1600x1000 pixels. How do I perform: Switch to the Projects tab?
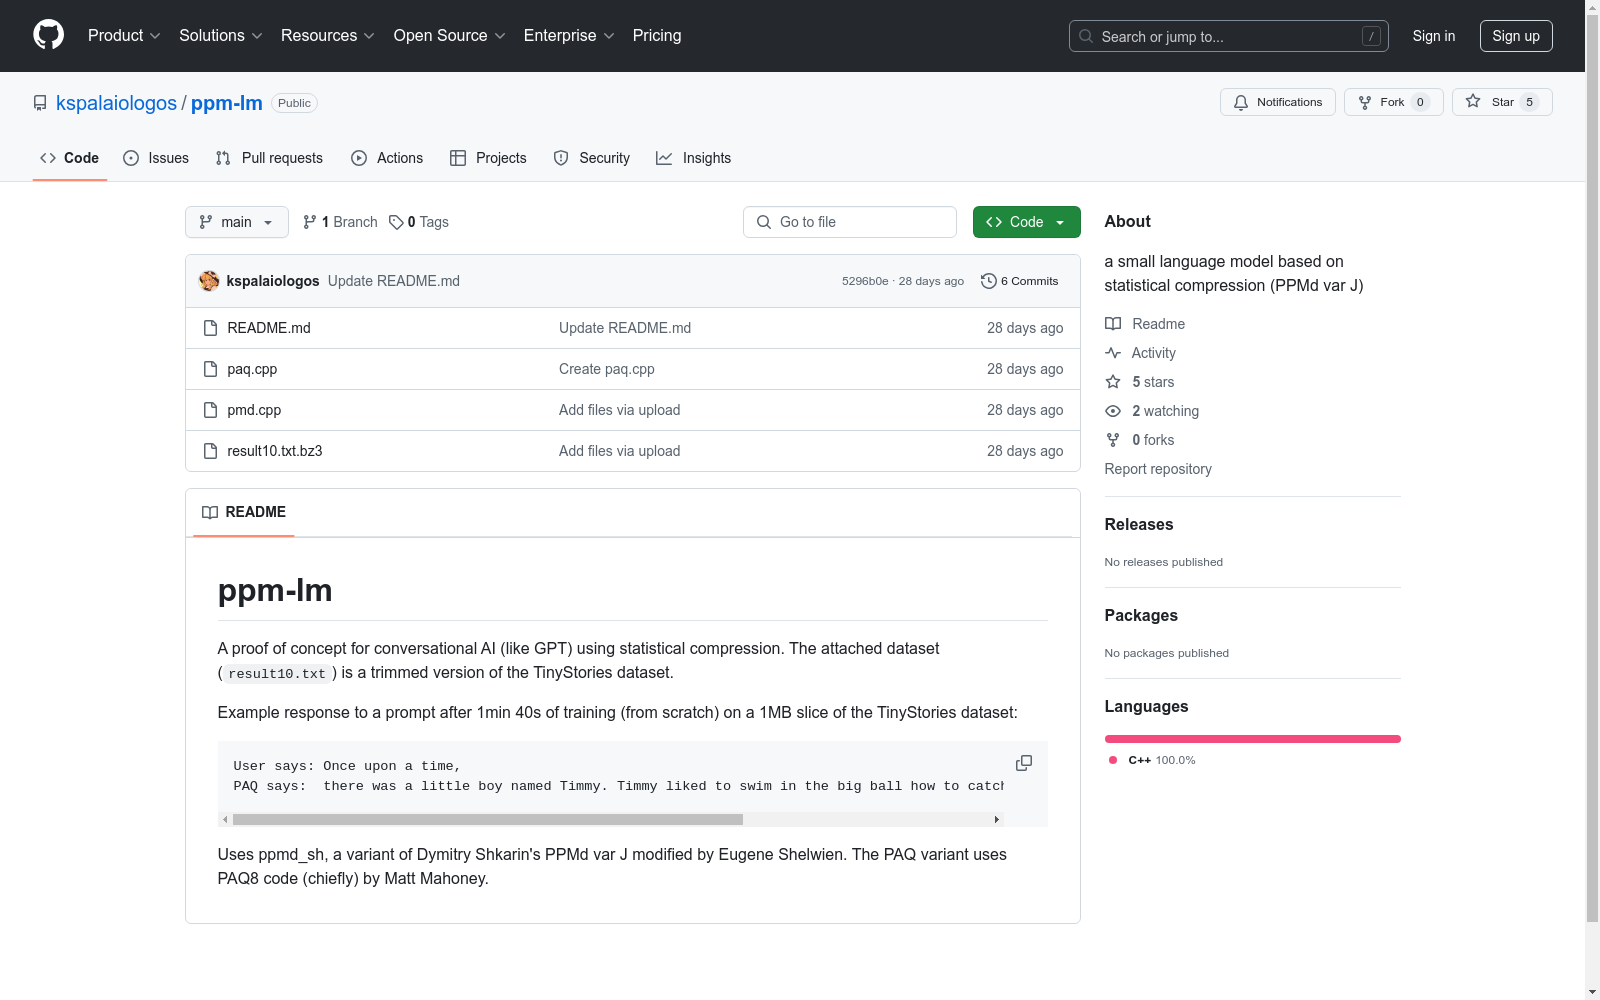[x=488, y=158]
